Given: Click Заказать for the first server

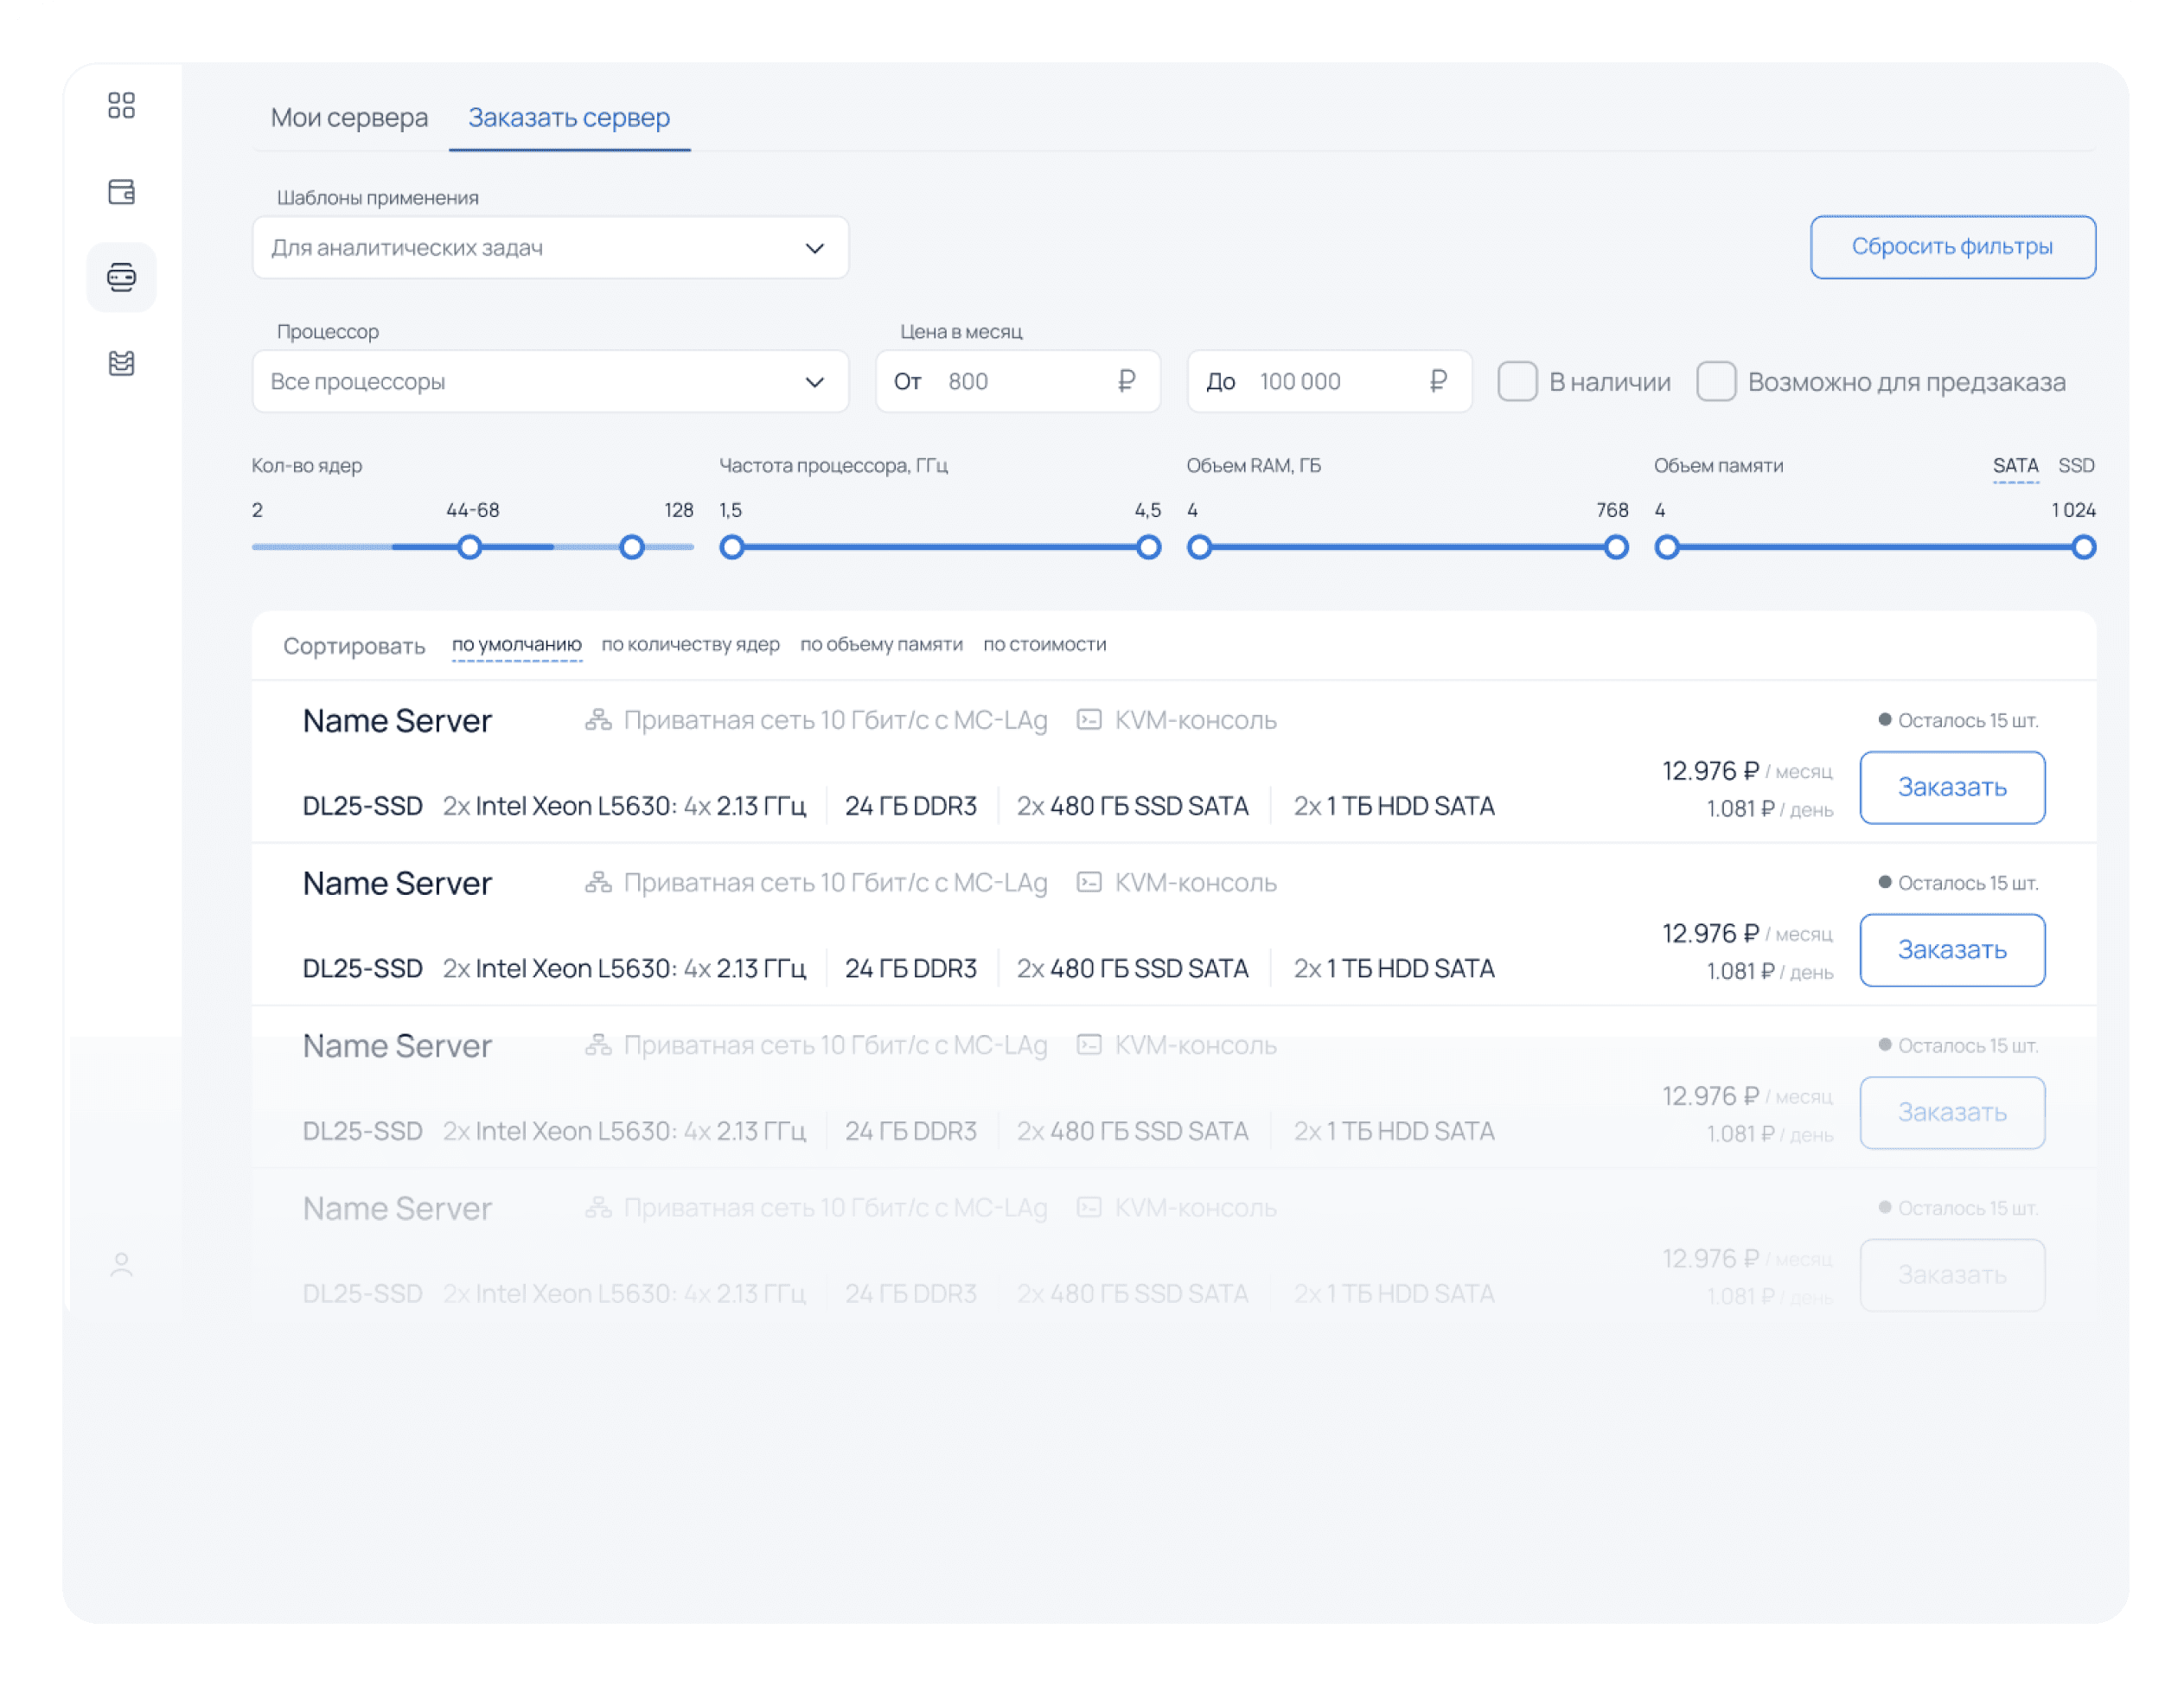Looking at the screenshot, I should (x=1951, y=787).
